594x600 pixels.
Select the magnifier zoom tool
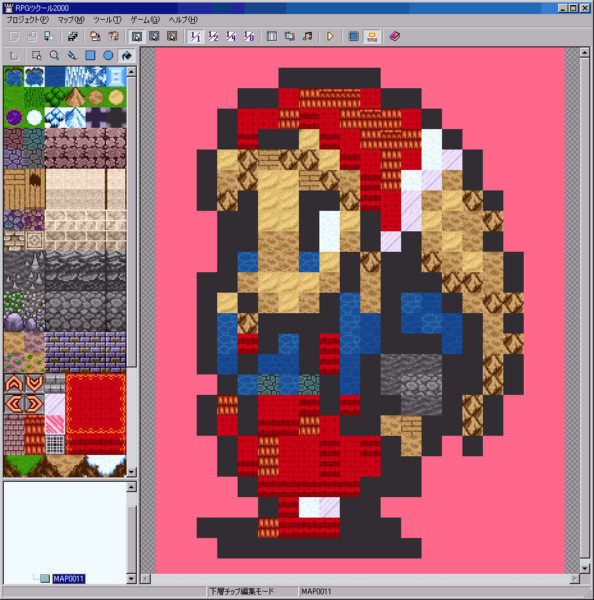click(54, 56)
